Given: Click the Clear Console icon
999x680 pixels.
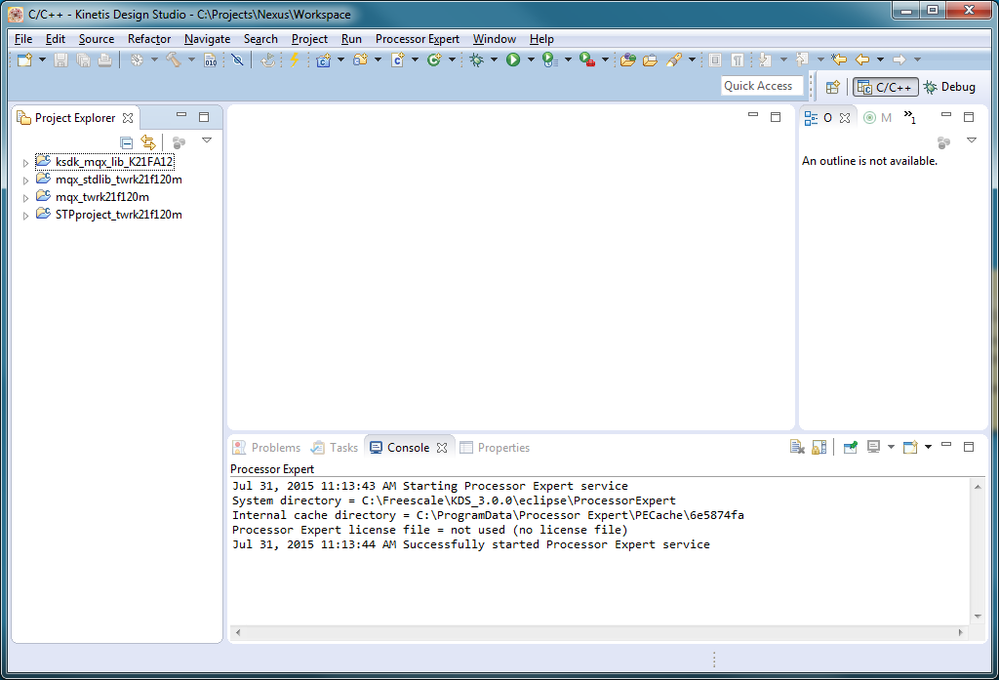Looking at the screenshot, I should pos(796,447).
